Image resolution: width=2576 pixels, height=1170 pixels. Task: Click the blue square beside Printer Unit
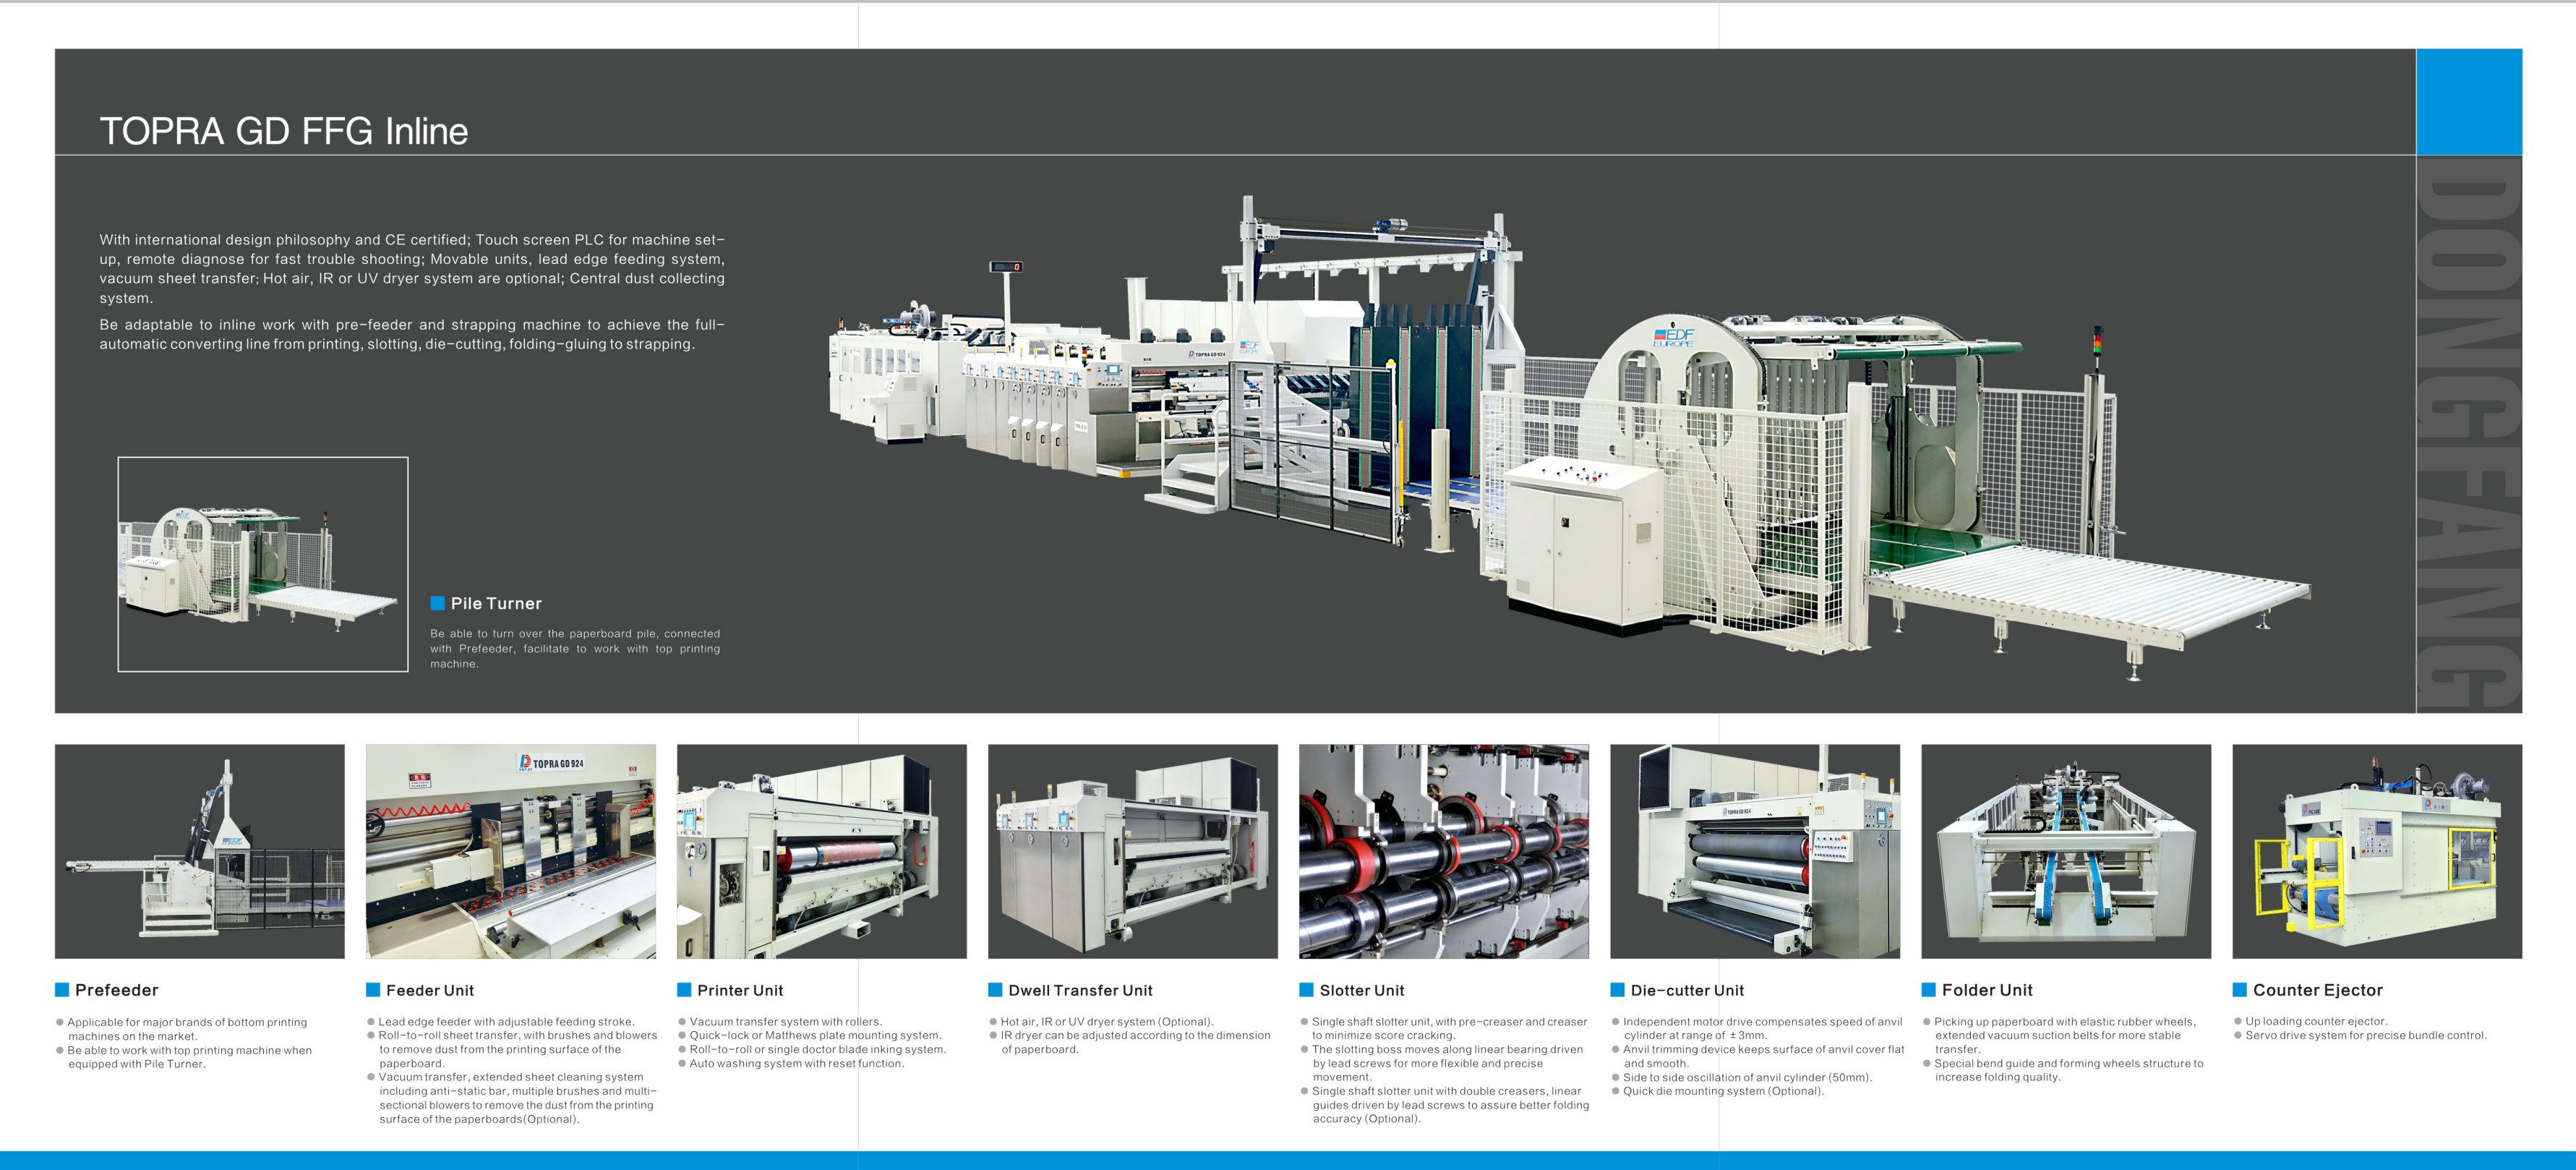coord(684,990)
